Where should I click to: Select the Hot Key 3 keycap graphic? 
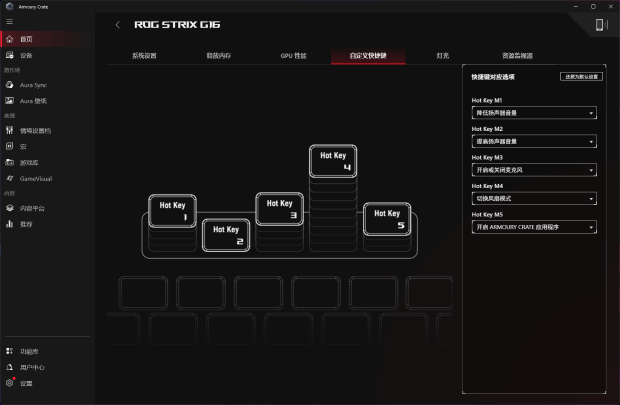click(280, 209)
